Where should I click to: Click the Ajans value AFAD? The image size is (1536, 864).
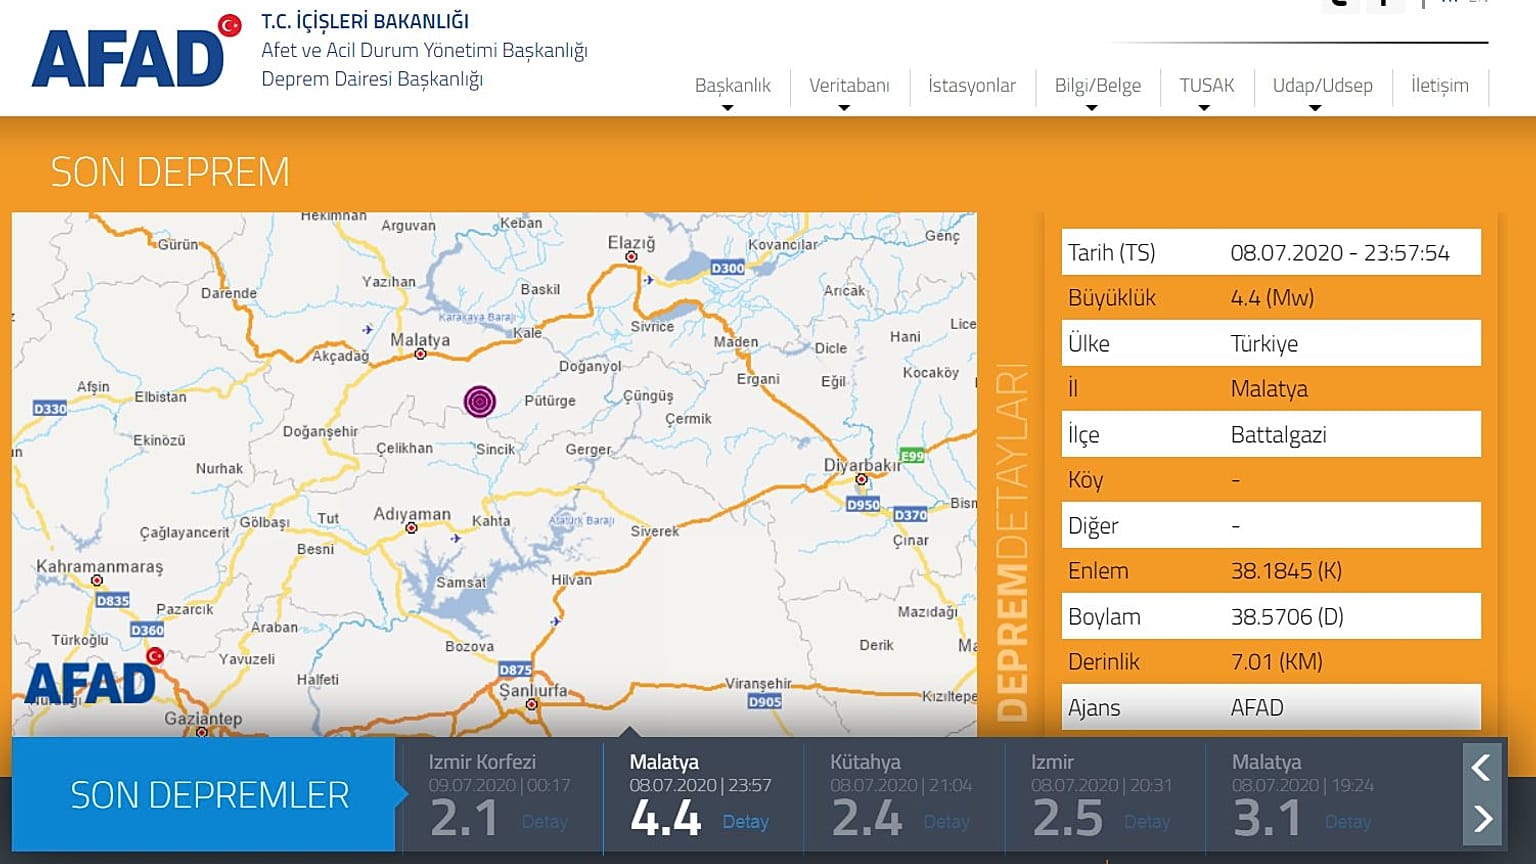(x=1257, y=708)
